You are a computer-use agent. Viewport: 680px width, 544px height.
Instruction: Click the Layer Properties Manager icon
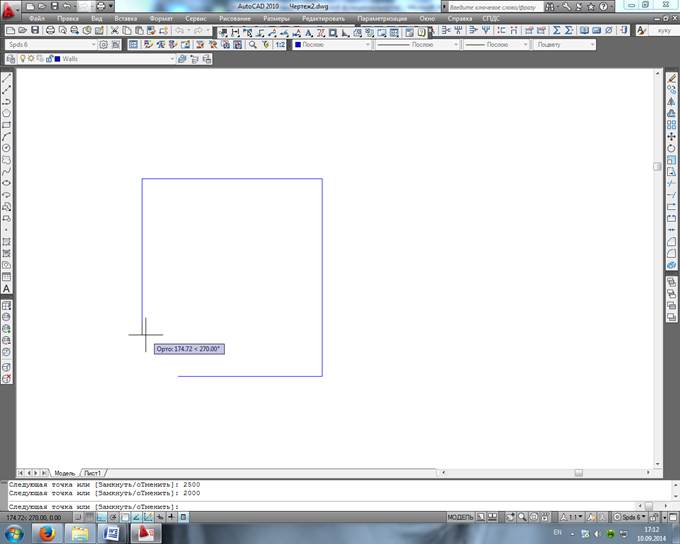(x=11, y=59)
